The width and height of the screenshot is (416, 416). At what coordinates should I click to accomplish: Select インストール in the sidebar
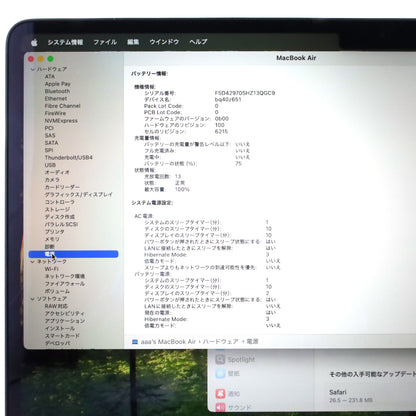[60, 328]
